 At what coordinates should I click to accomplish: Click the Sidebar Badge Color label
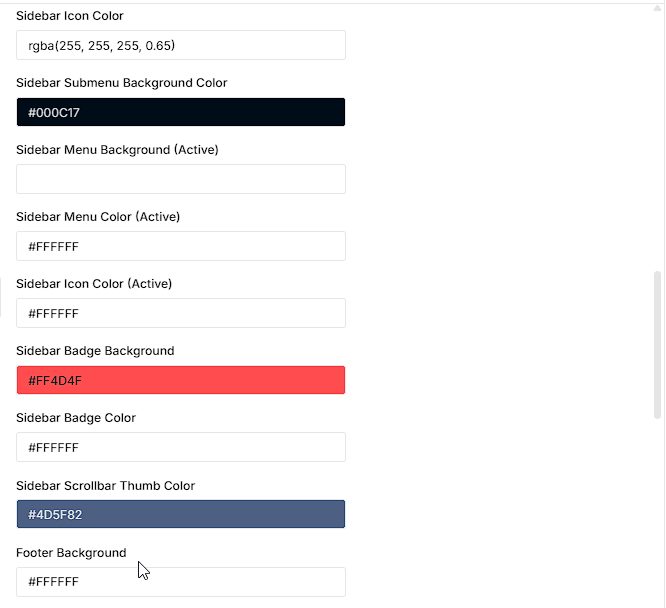[76, 418]
